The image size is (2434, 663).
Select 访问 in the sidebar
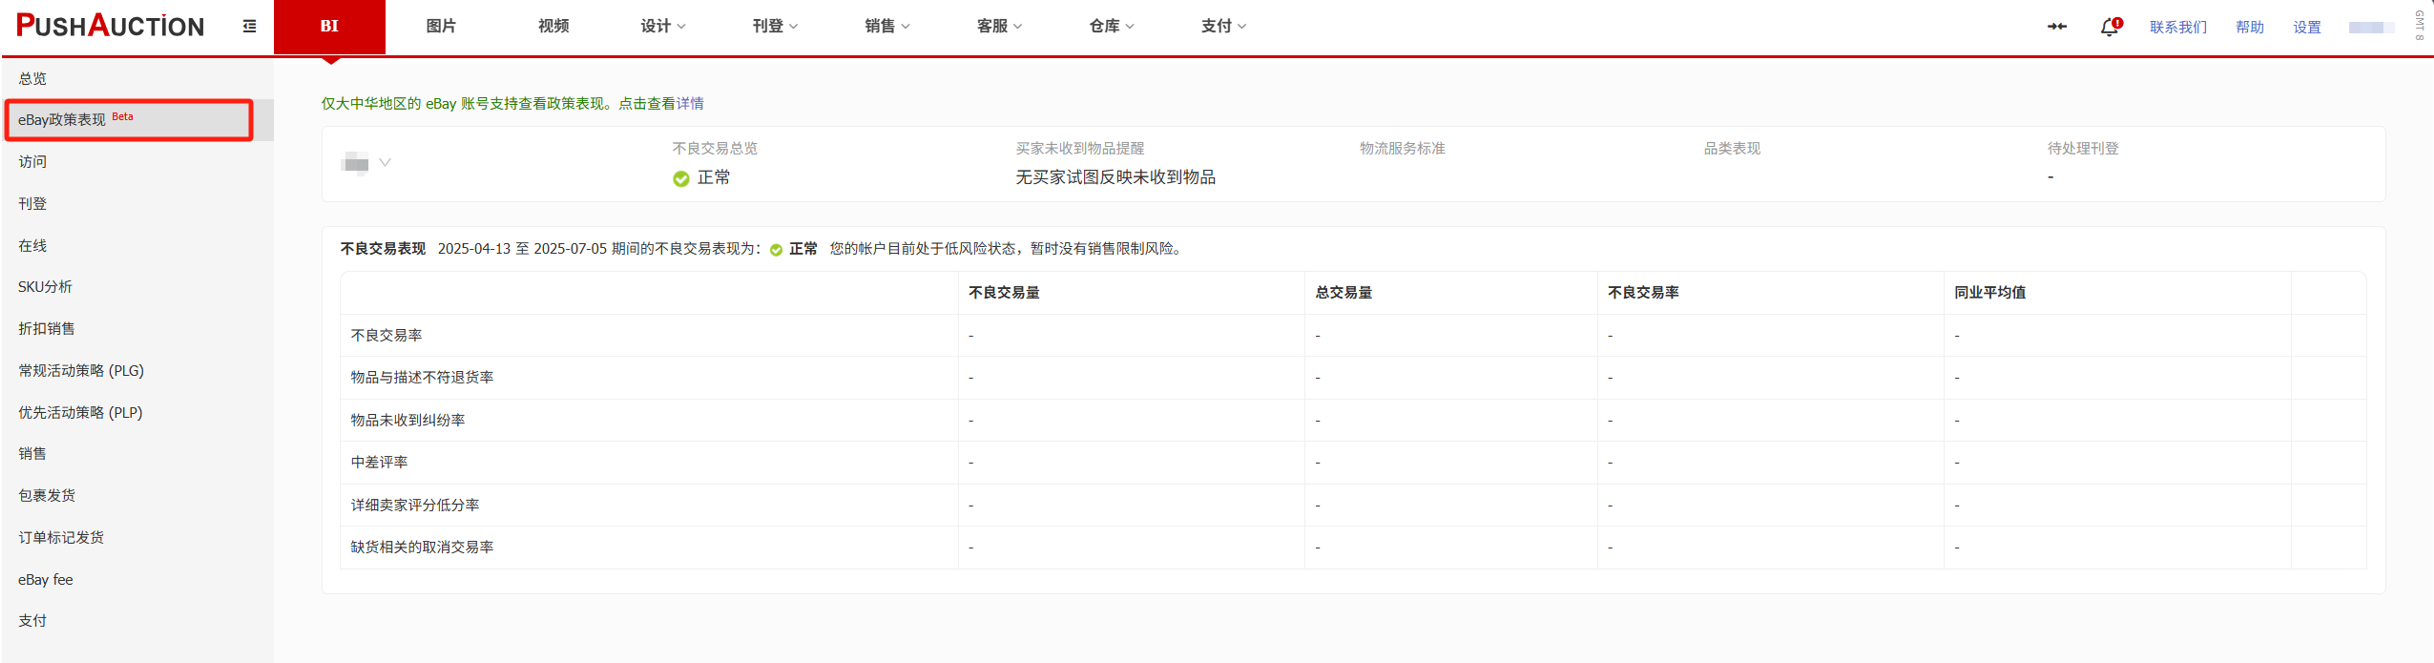coord(137,161)
